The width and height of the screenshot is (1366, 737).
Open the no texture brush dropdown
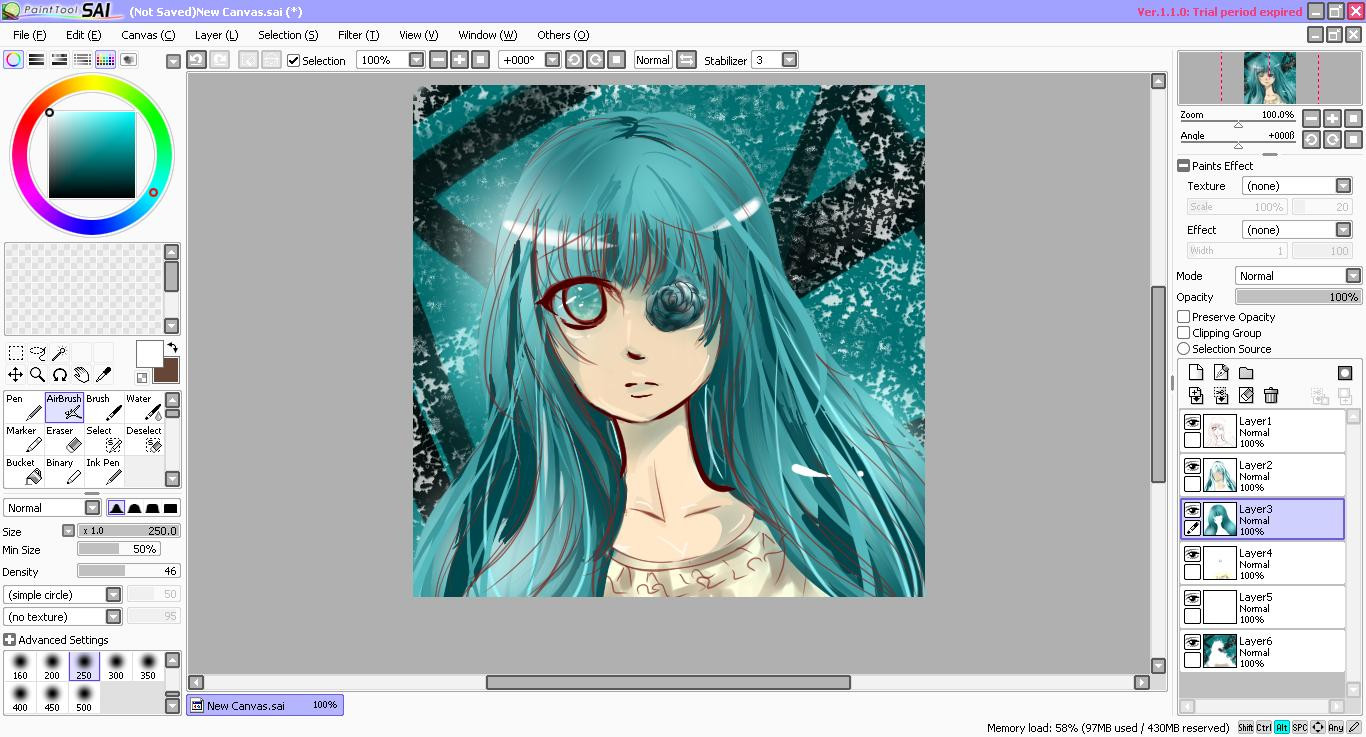coord(113,617)
